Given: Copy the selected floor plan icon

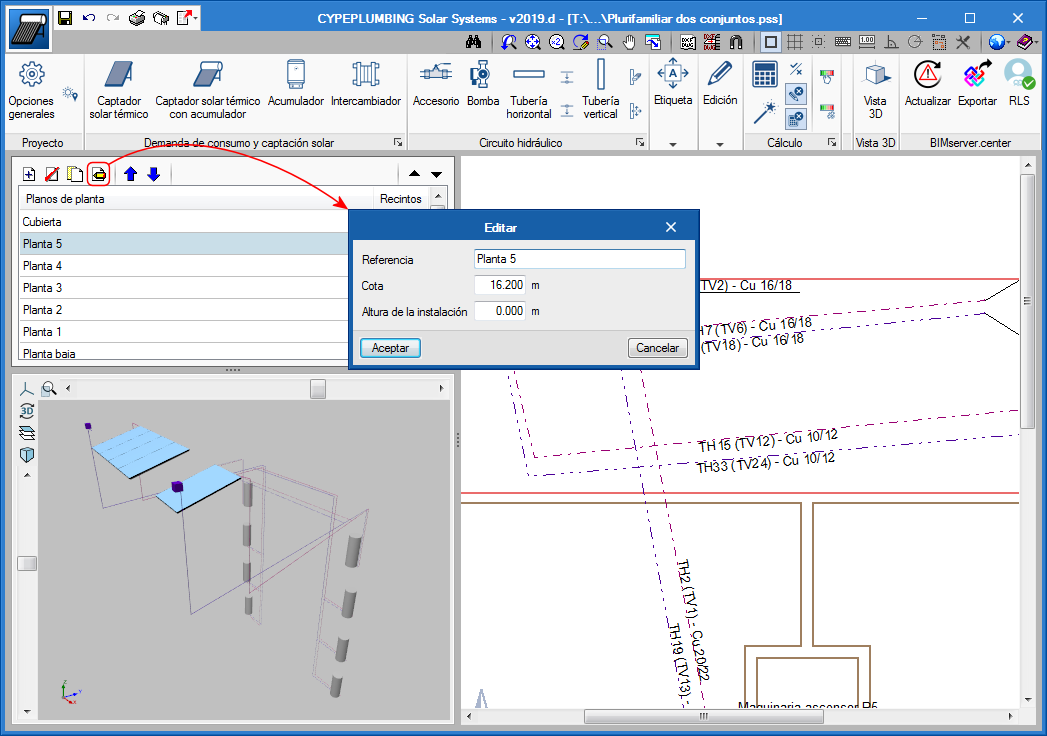Looking at the screenshot, I should click(x=75, y=174).
